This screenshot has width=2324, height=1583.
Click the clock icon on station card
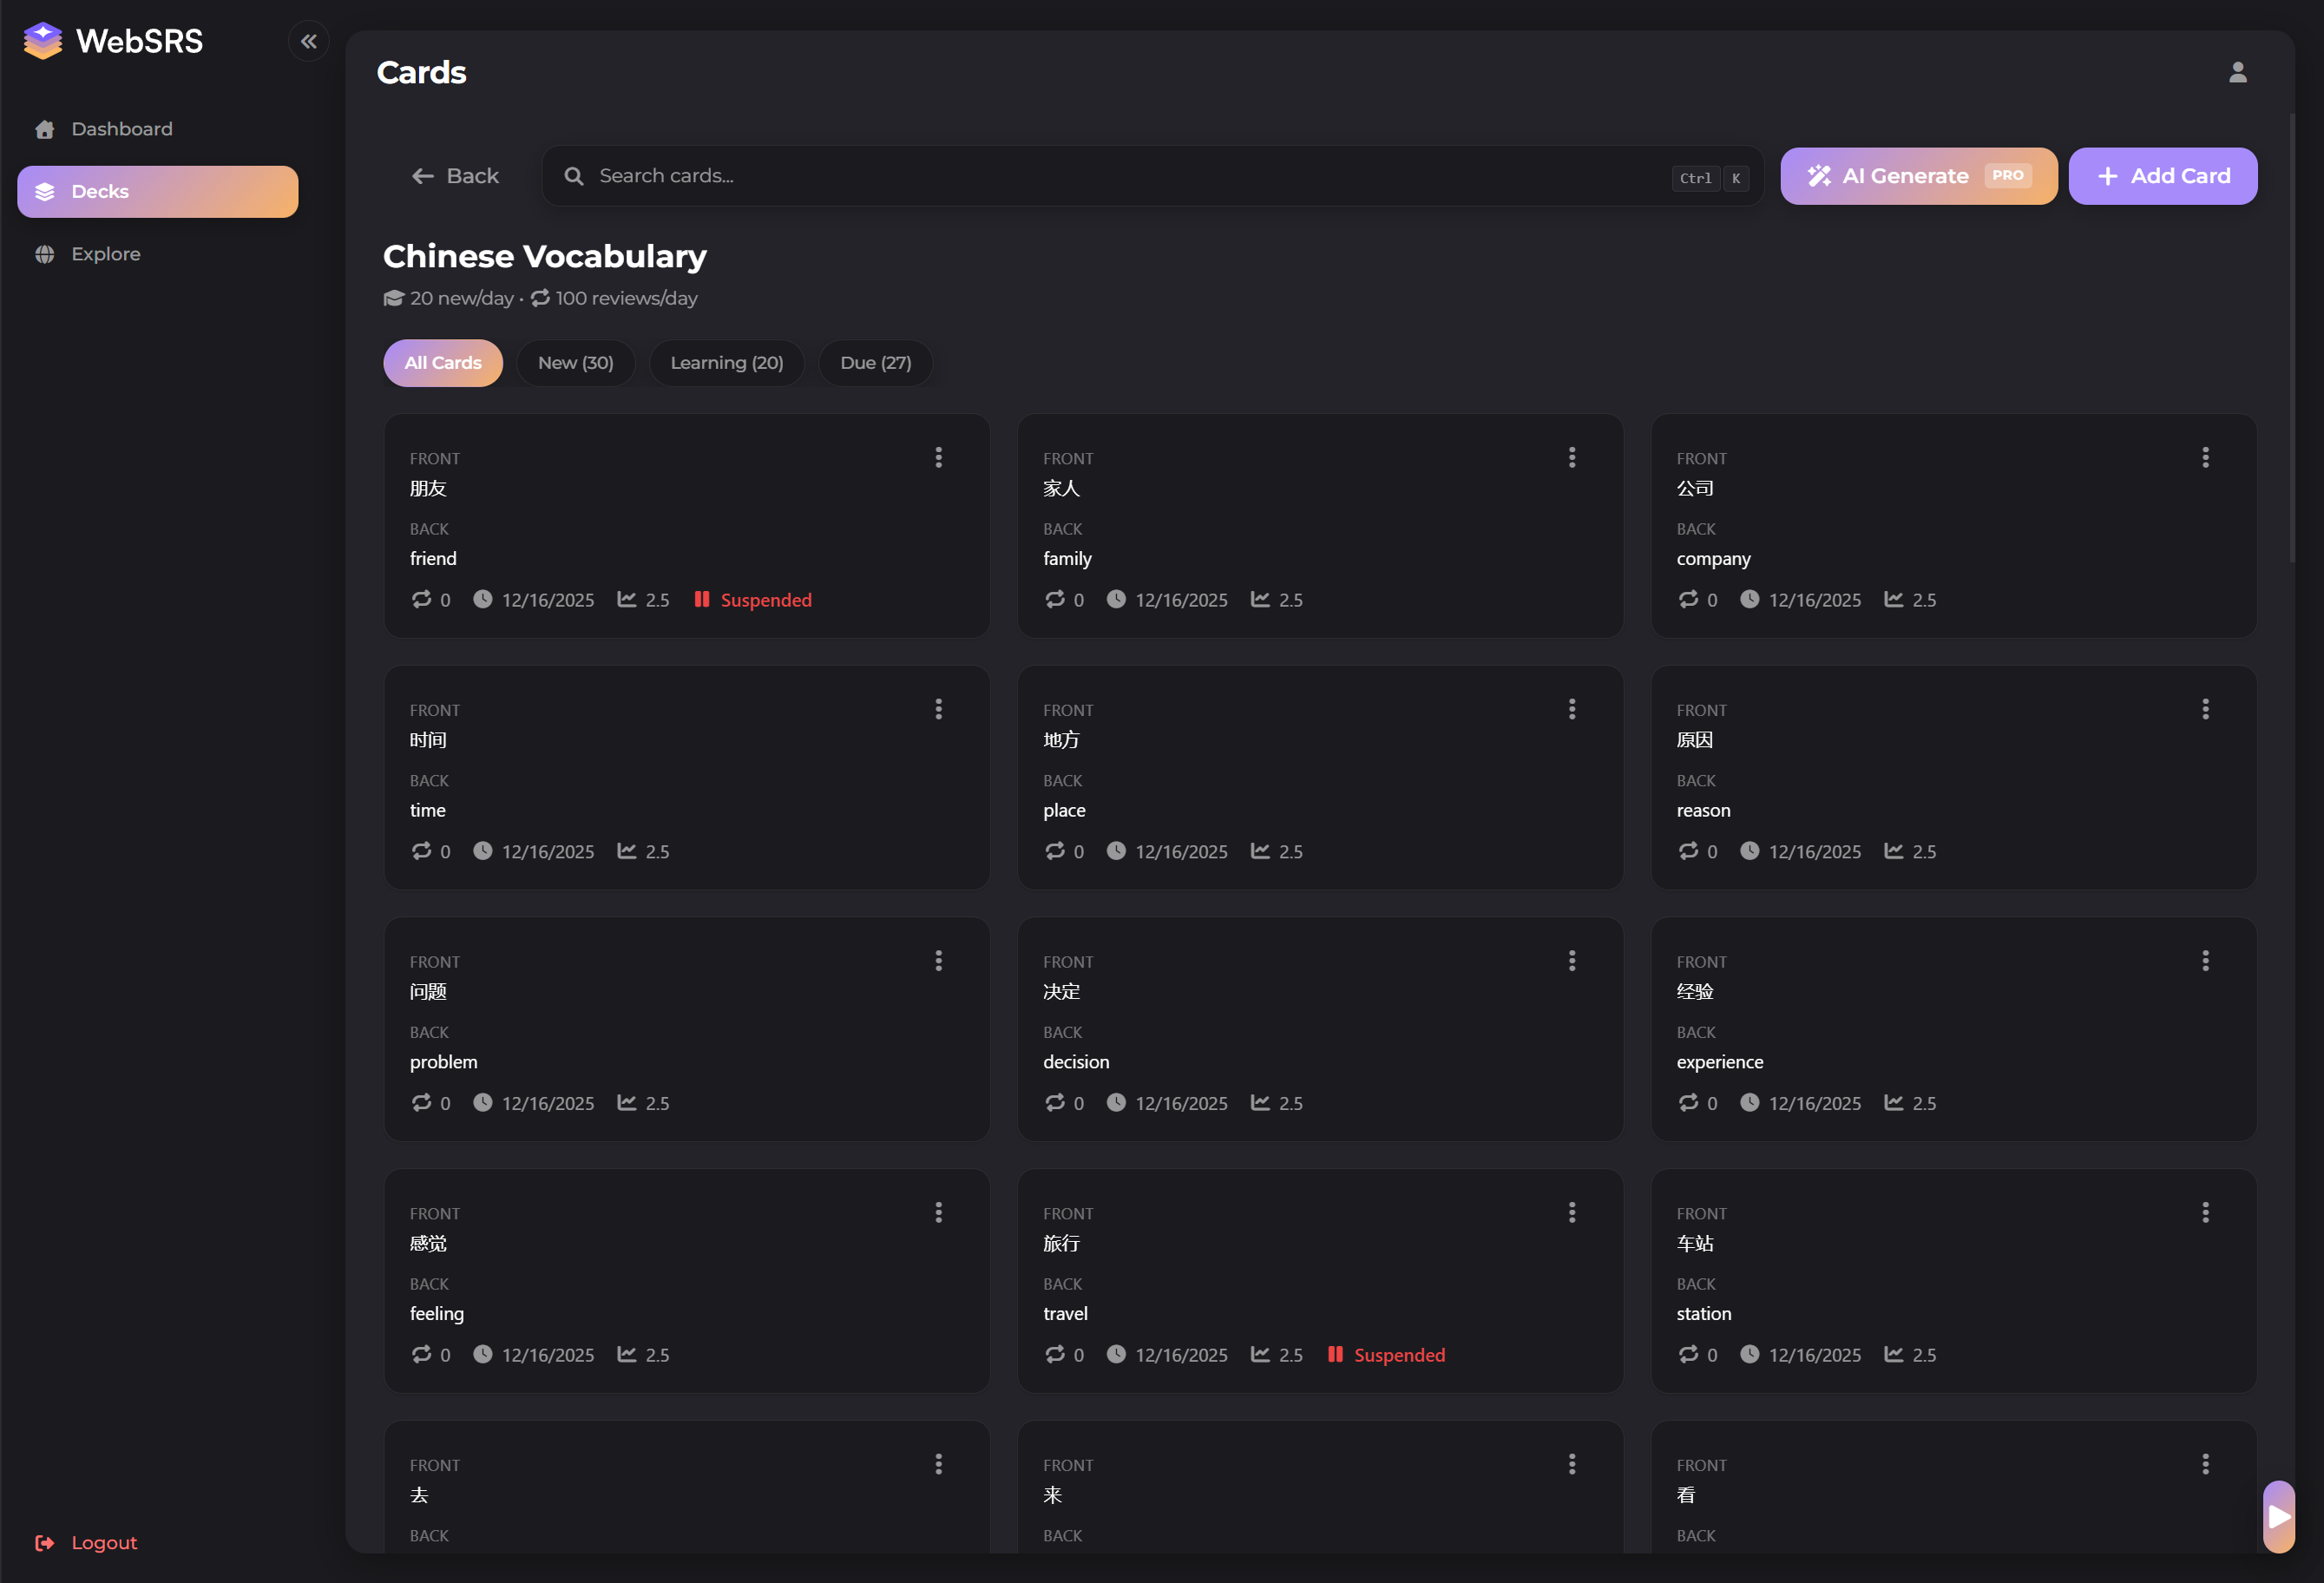click(x=1749, y=1354)
